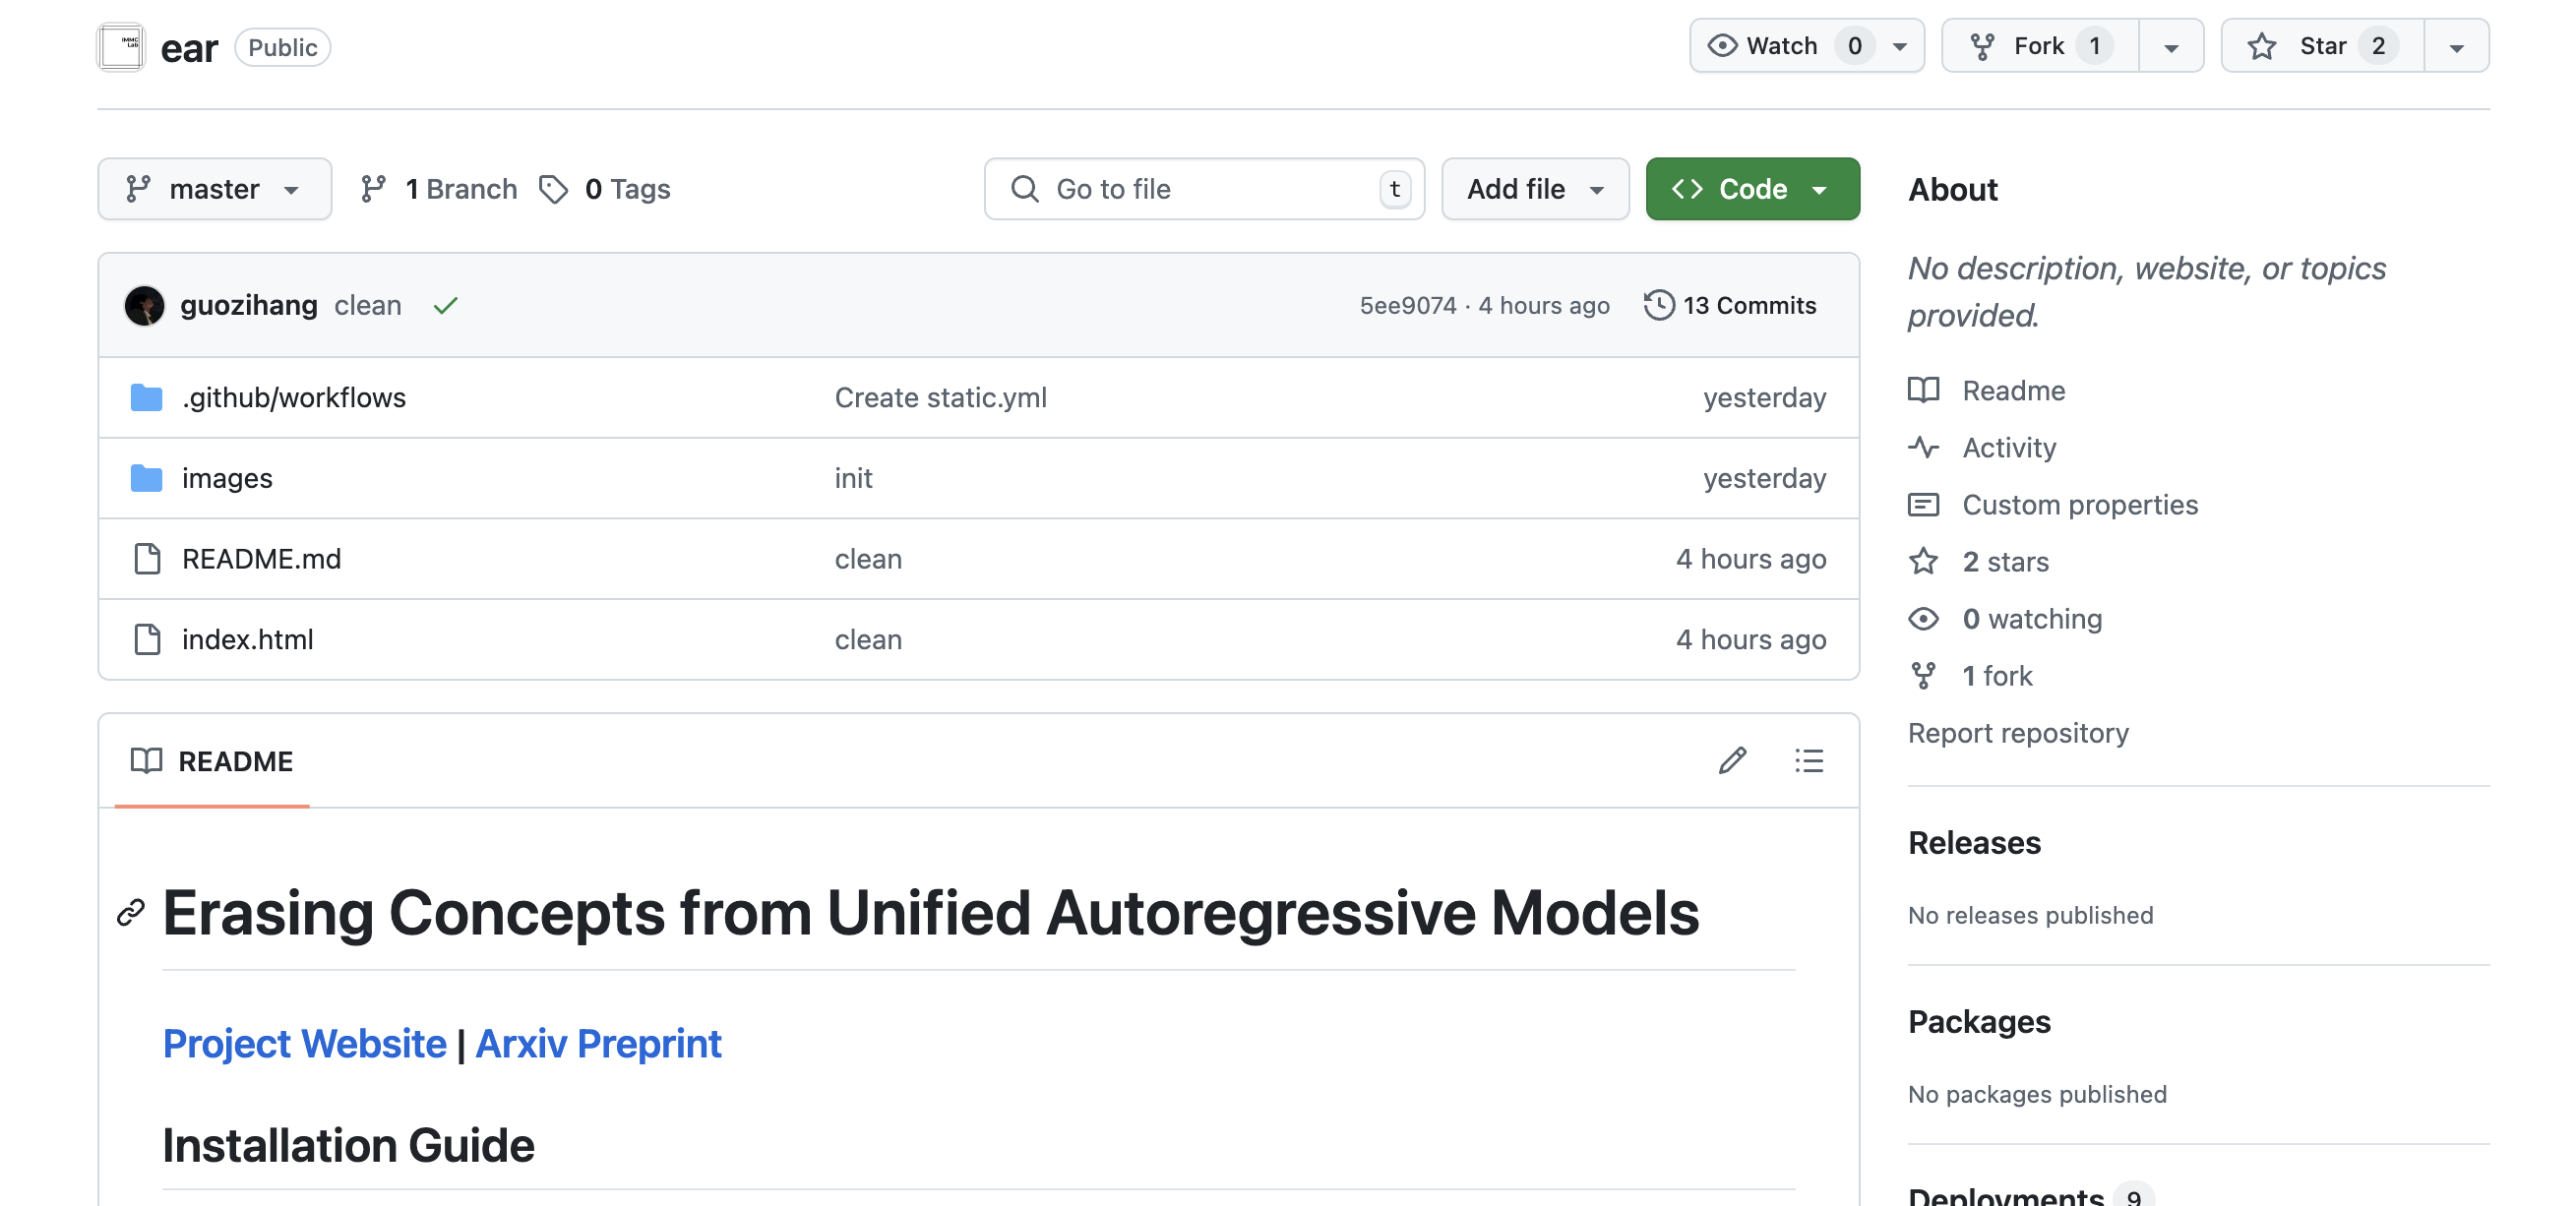
Task: Click the book icon in README tab
Action: point(146,761)
